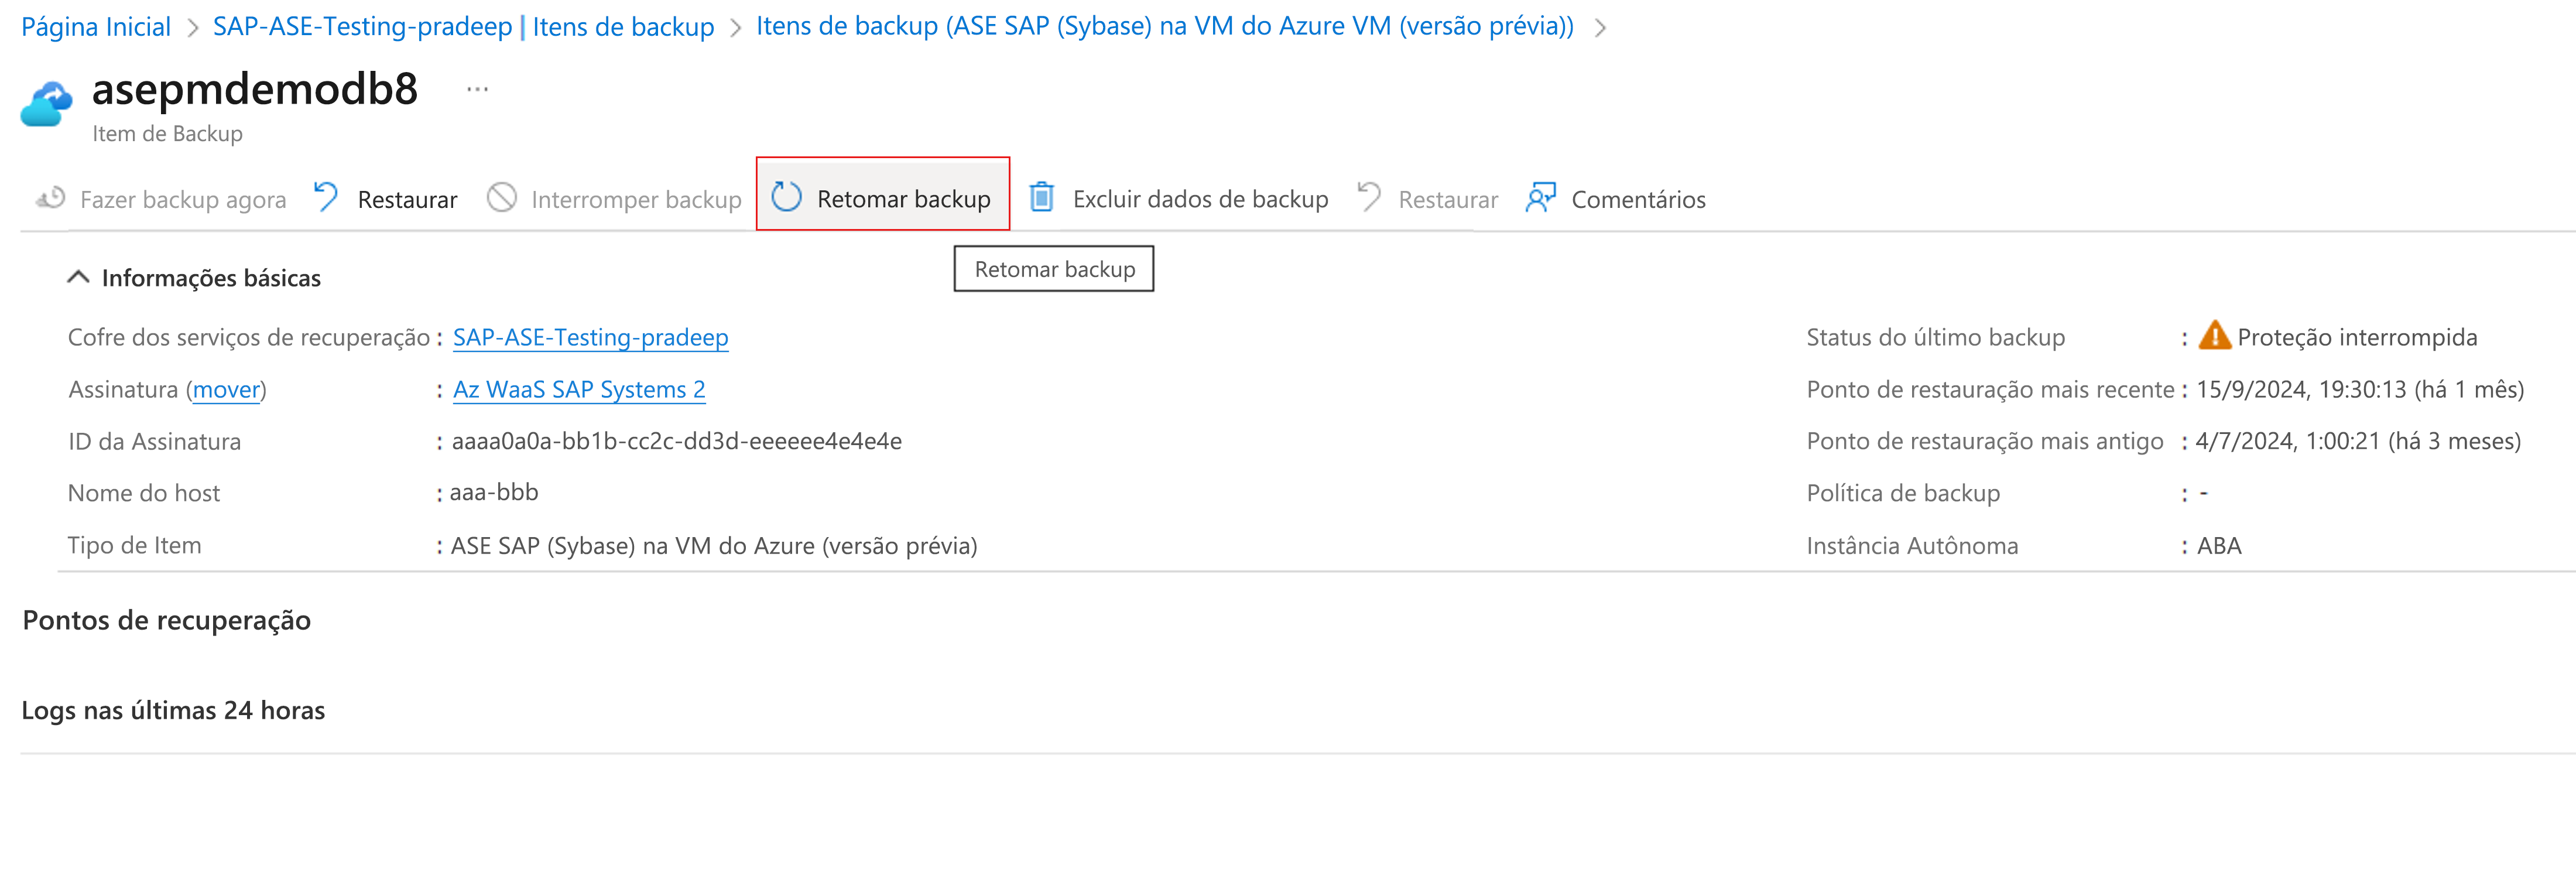Screen dimensions: 2576x892
Task: Open SAP-ASE-Testing-pradeep breadcrumb link
Action: pos(362,27)
